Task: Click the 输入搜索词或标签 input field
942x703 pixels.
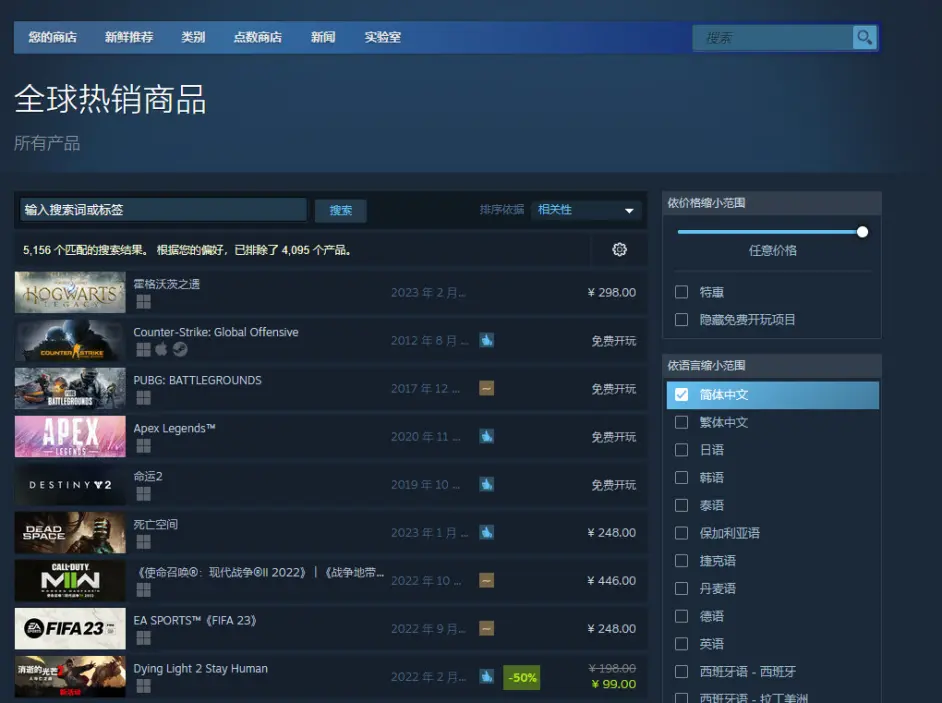Action: tap(160, 210)
